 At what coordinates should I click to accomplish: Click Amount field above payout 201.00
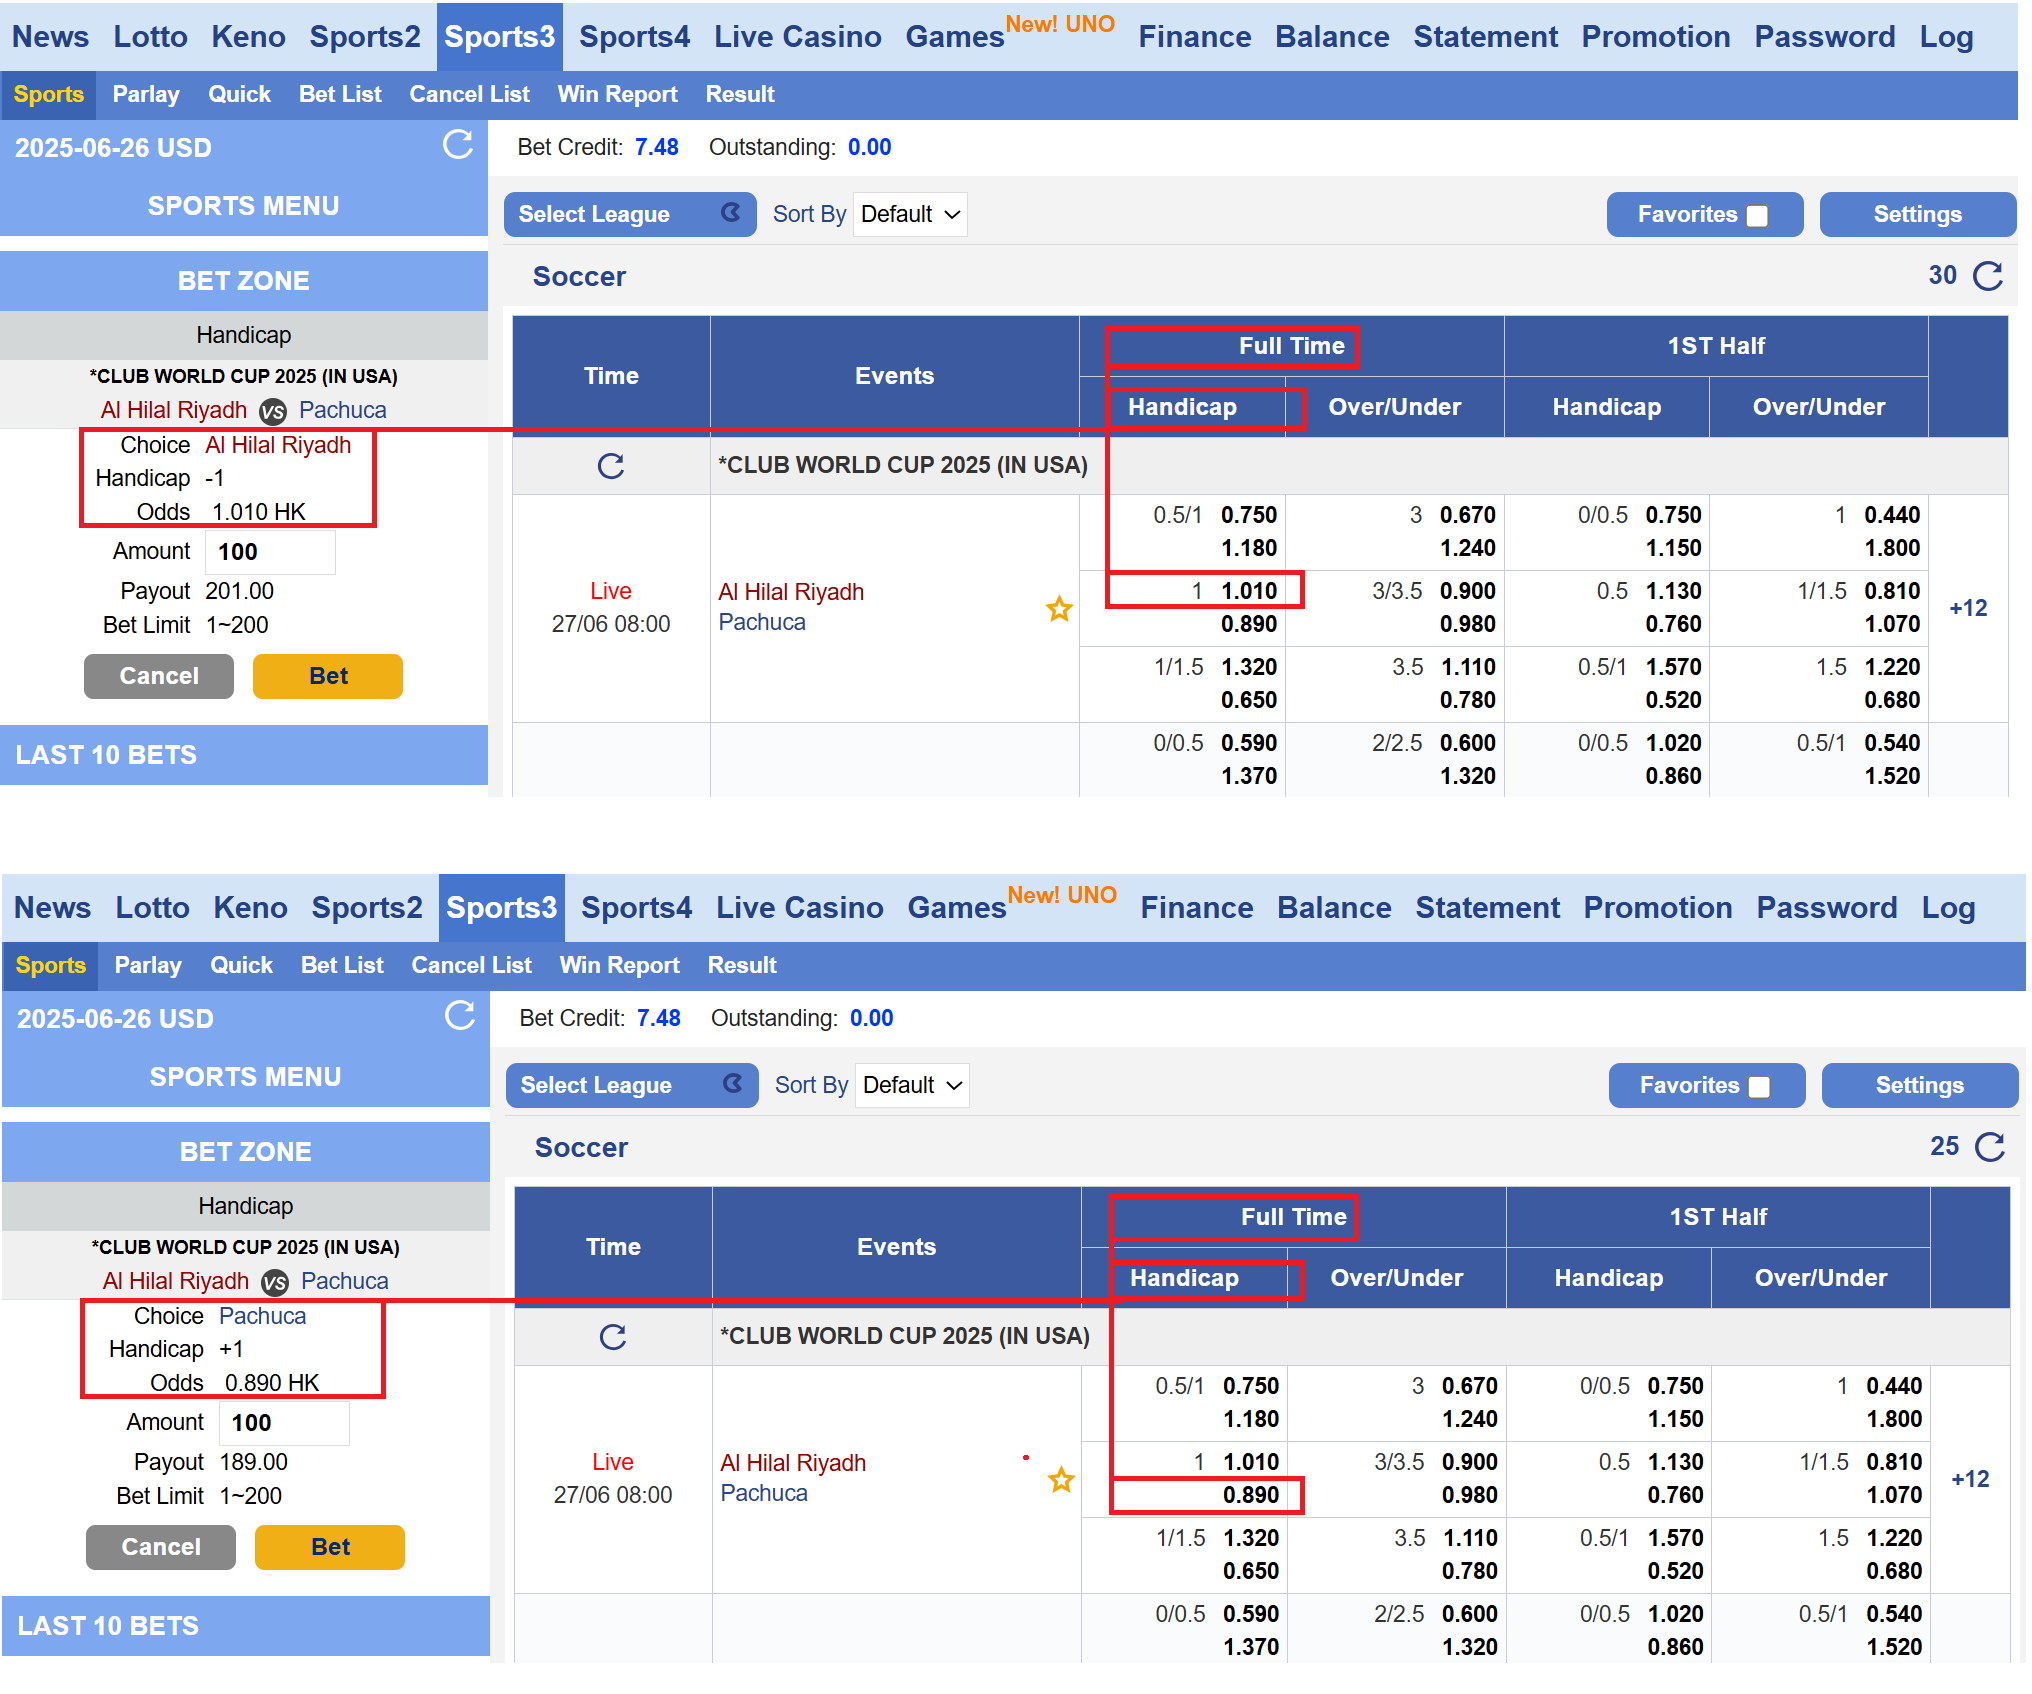click(270, 552)
